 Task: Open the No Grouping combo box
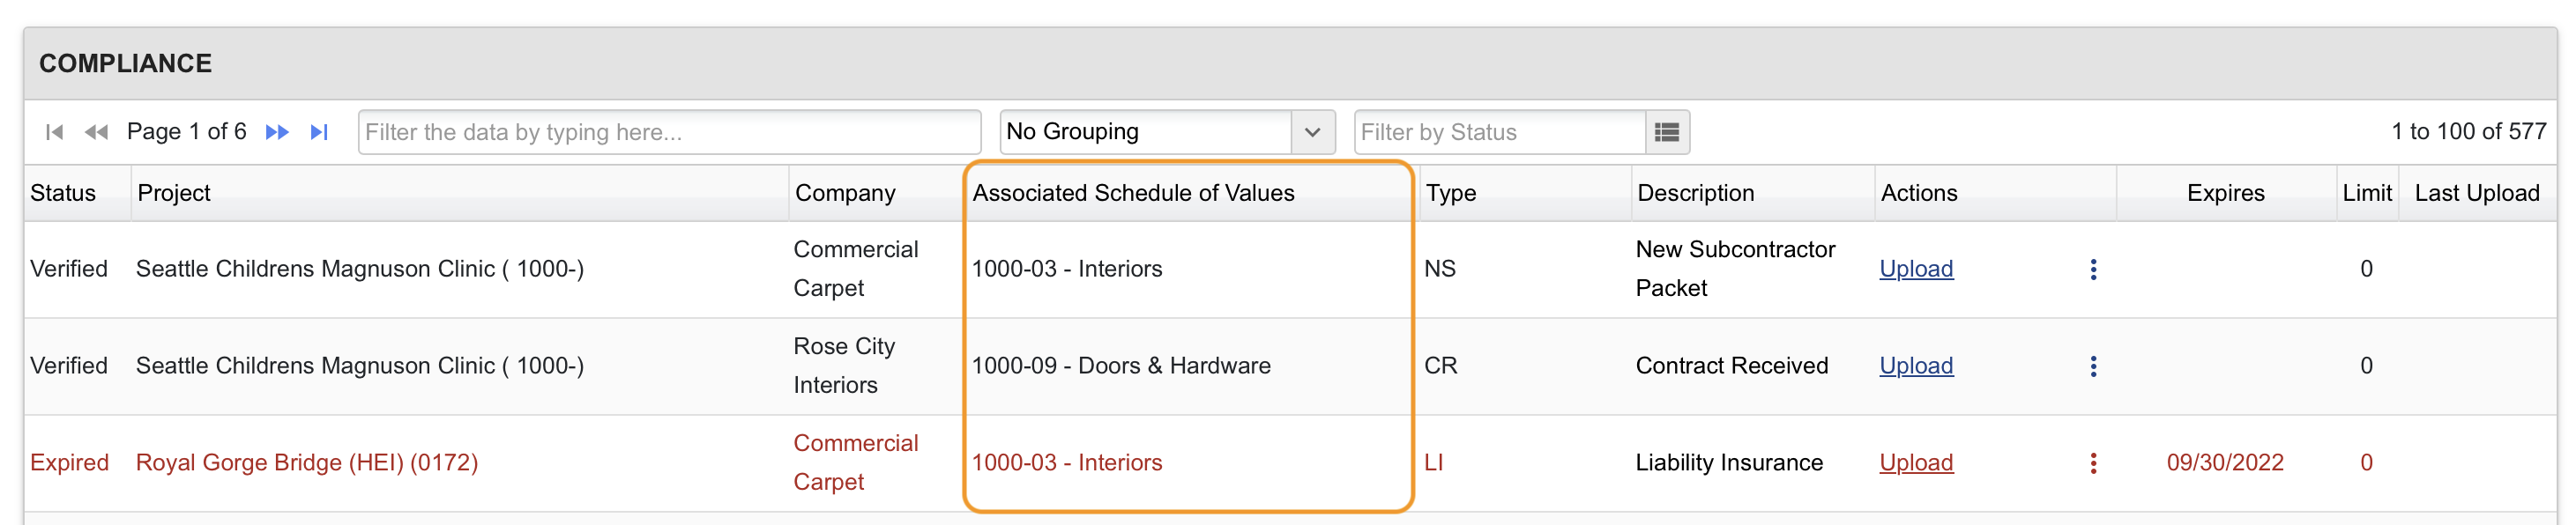coord(1167,132)
